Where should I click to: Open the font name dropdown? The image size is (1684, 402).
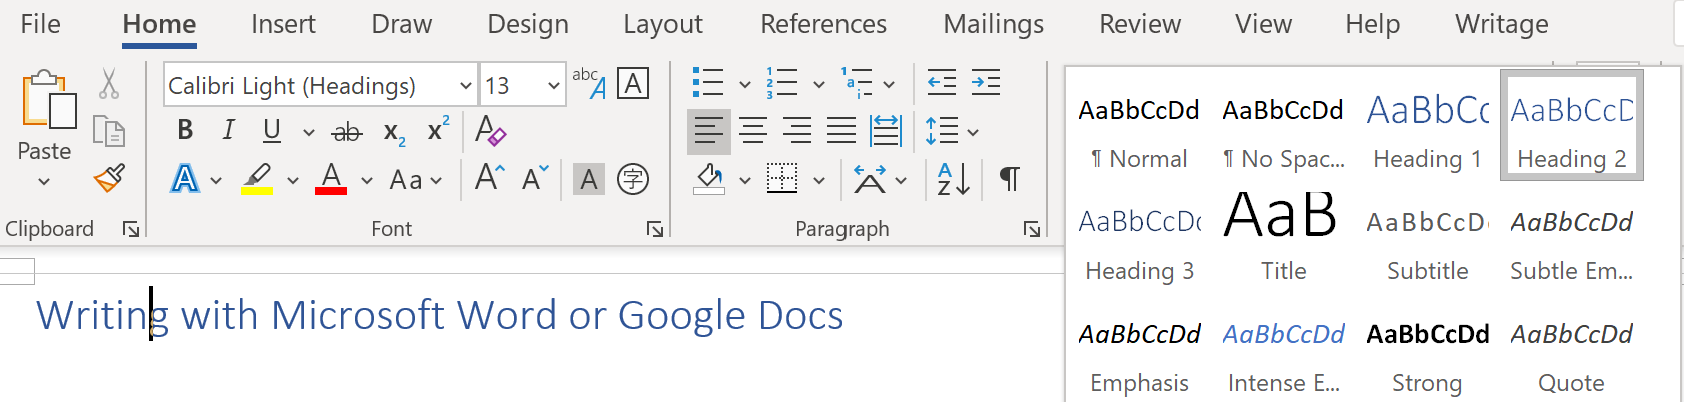coord(465,86)
